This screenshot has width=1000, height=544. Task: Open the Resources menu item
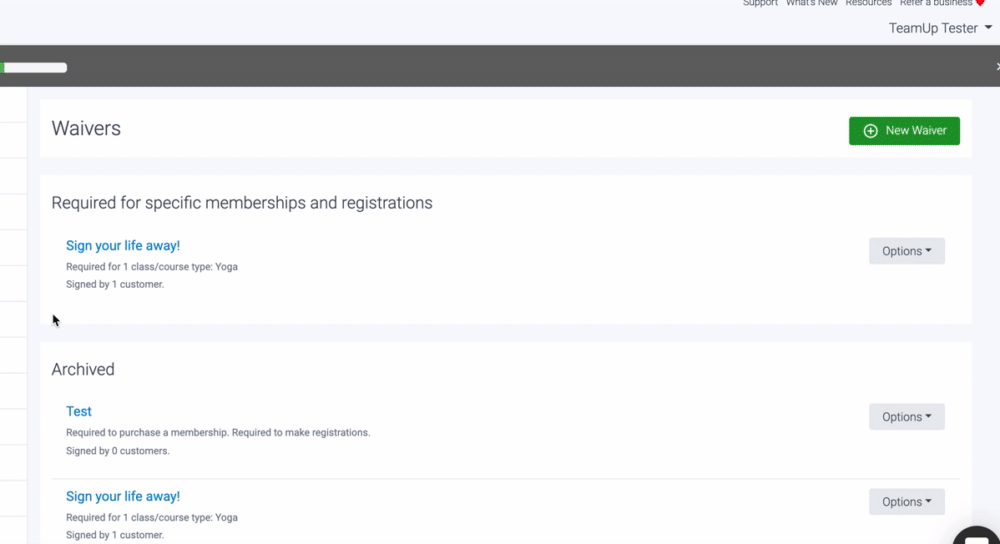point(868,3)
